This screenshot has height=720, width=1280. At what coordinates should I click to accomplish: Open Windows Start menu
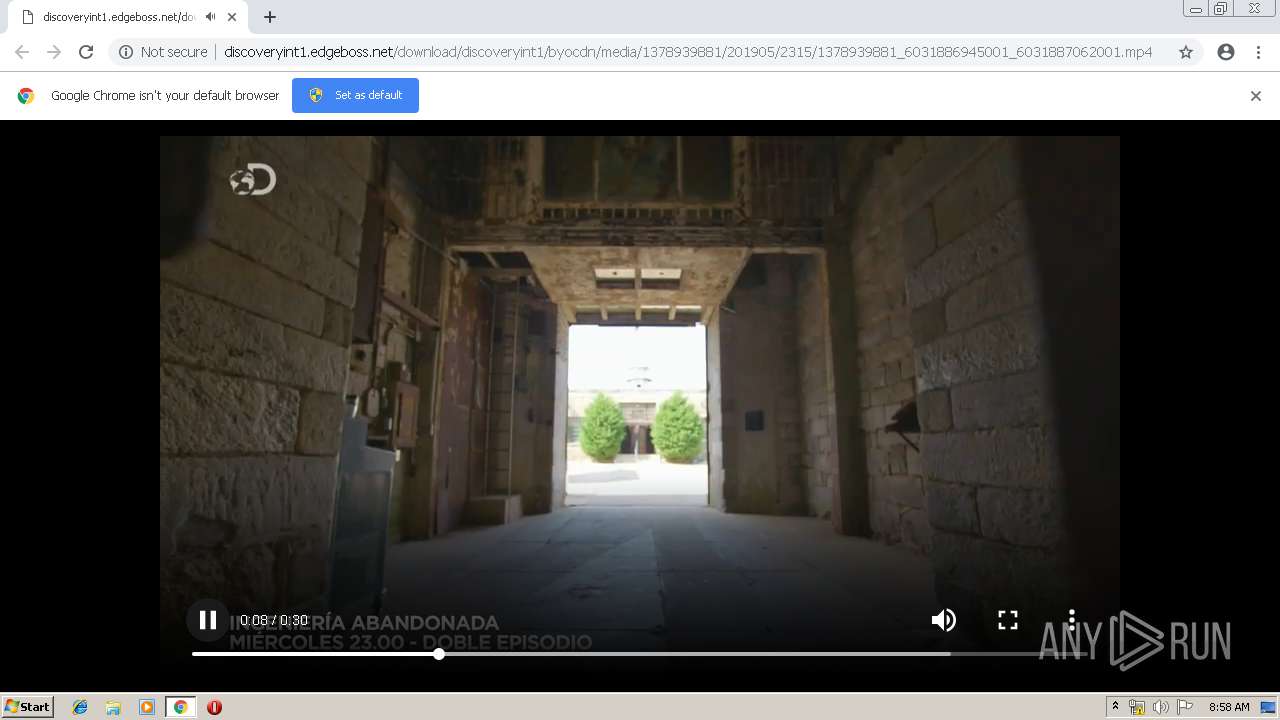pos(28,707)
